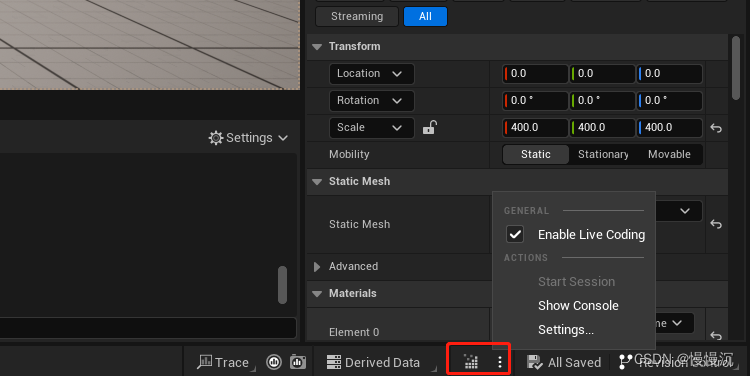Open the Scale type dropdown
750x376 pixels.
(372, 128)
